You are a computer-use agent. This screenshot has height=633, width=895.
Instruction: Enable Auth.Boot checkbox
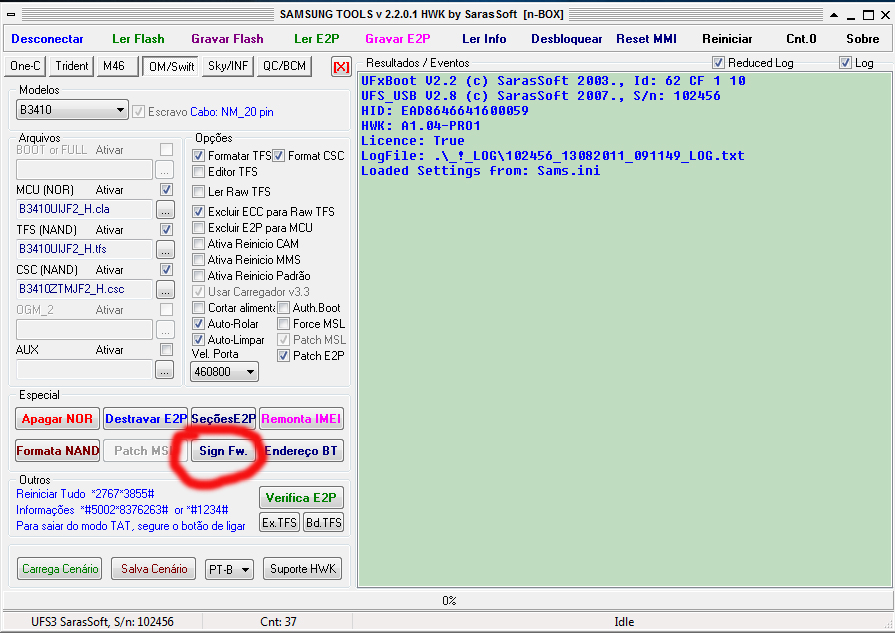click(x=284, y=308)
